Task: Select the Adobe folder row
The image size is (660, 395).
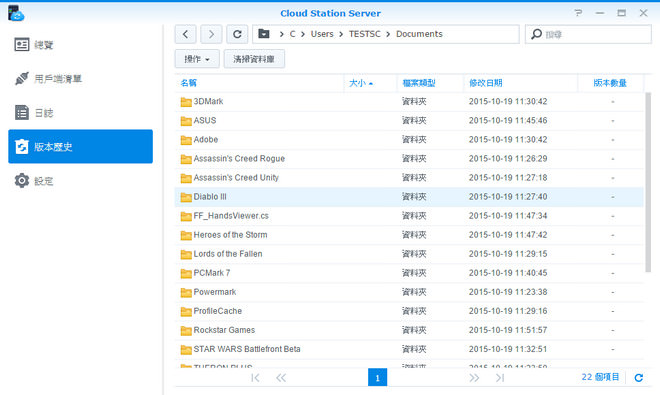Action: 409,140
